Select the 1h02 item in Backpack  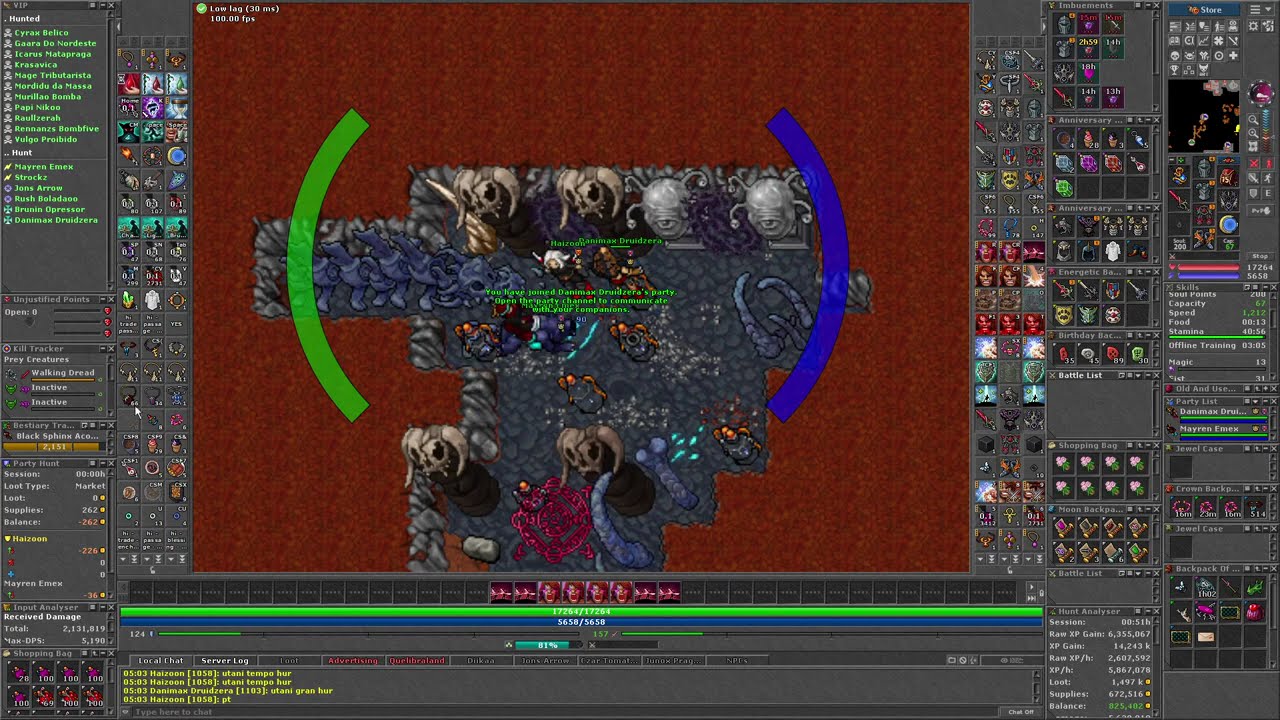point(1206,588)
